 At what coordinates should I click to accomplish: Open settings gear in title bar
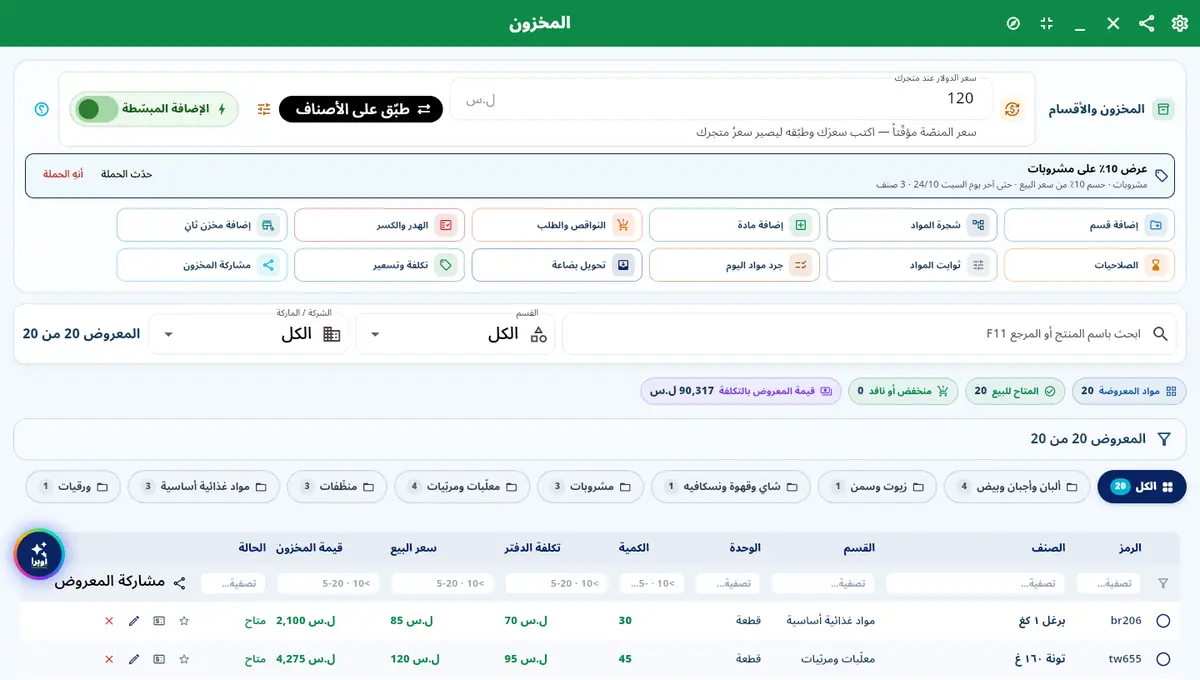tap(1180, 23)
